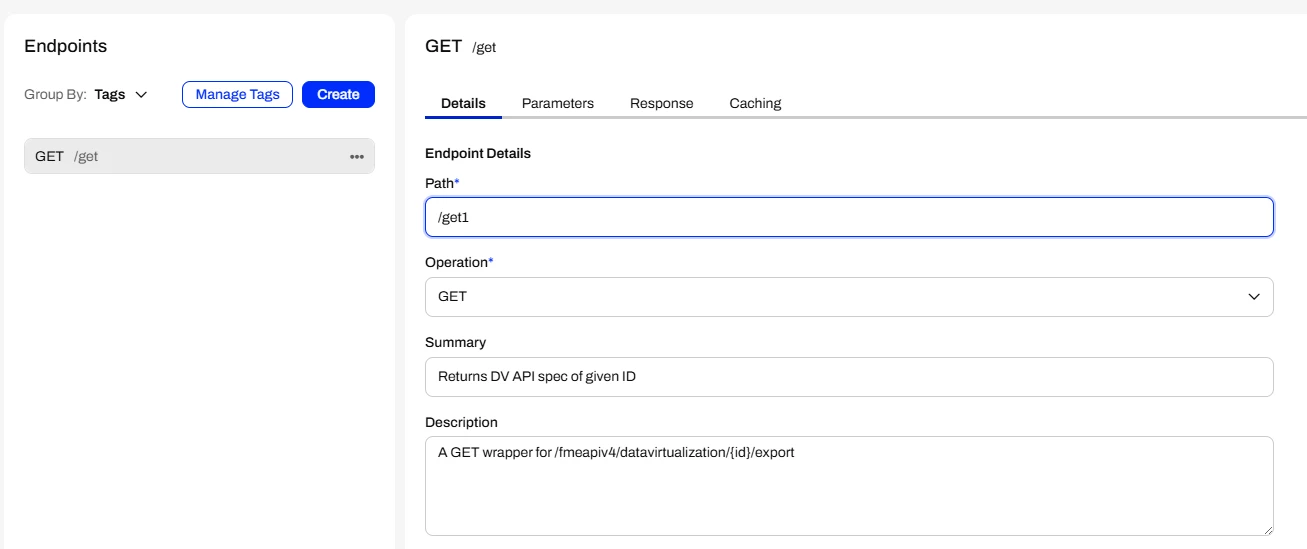Click into the Summary text field
Screen dimensions: 1307x549
(848, 377)
